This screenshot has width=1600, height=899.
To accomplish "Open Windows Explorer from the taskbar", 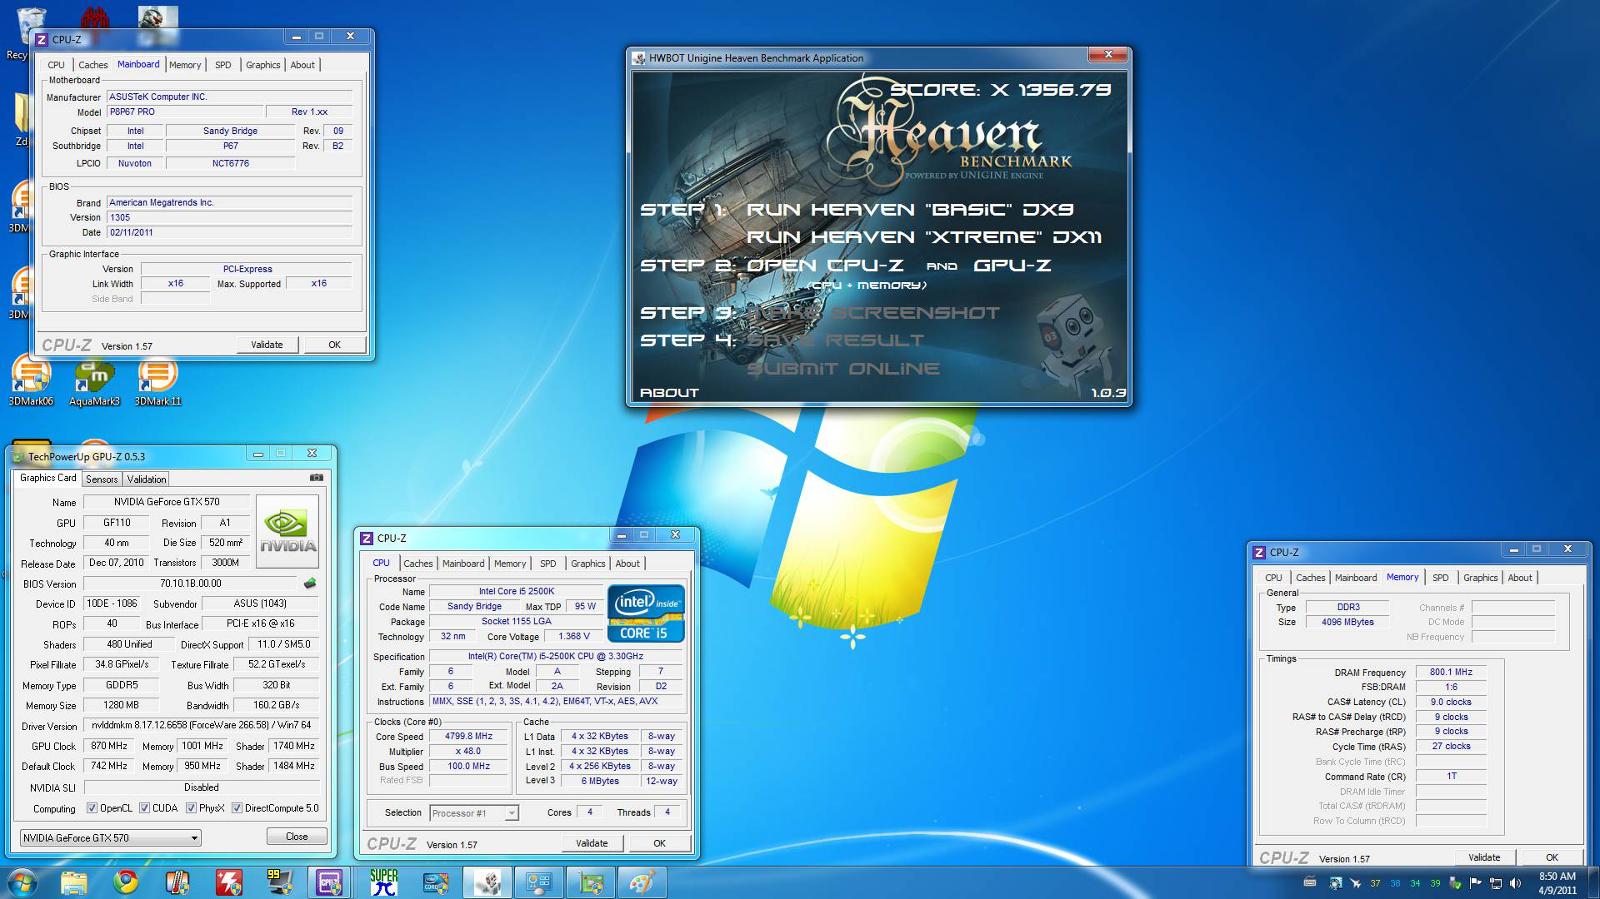I will [74, 882].
